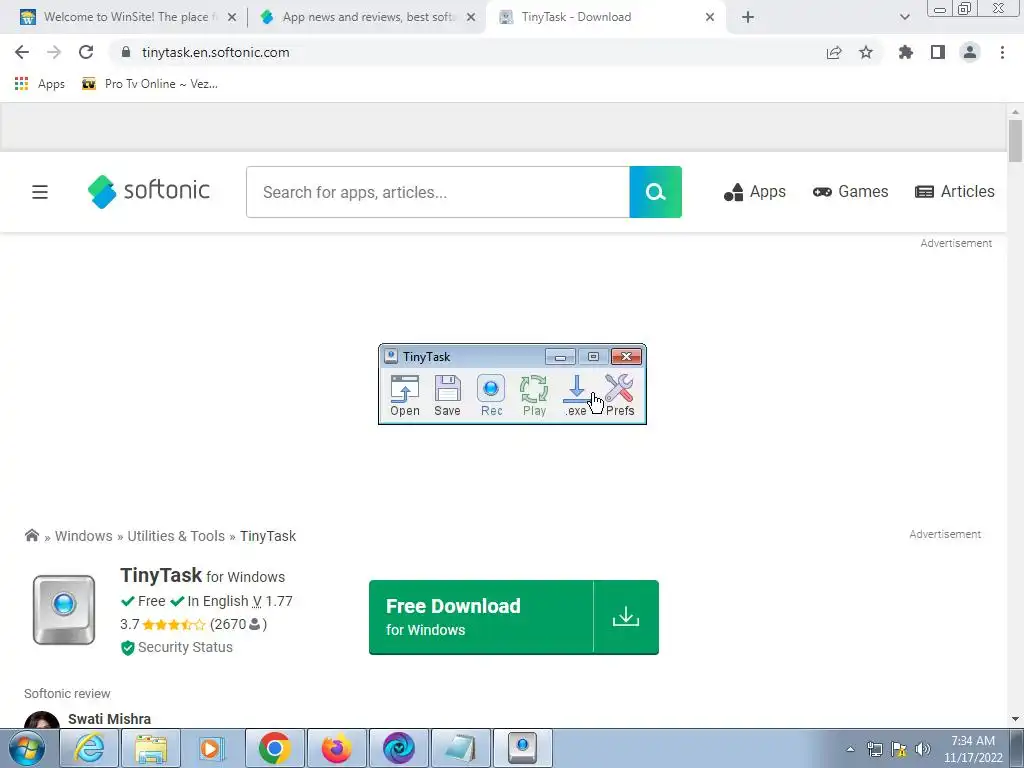Click site lock icon in address bar
This screenshot has width=1024, height=768.
[x=126, y=52]
